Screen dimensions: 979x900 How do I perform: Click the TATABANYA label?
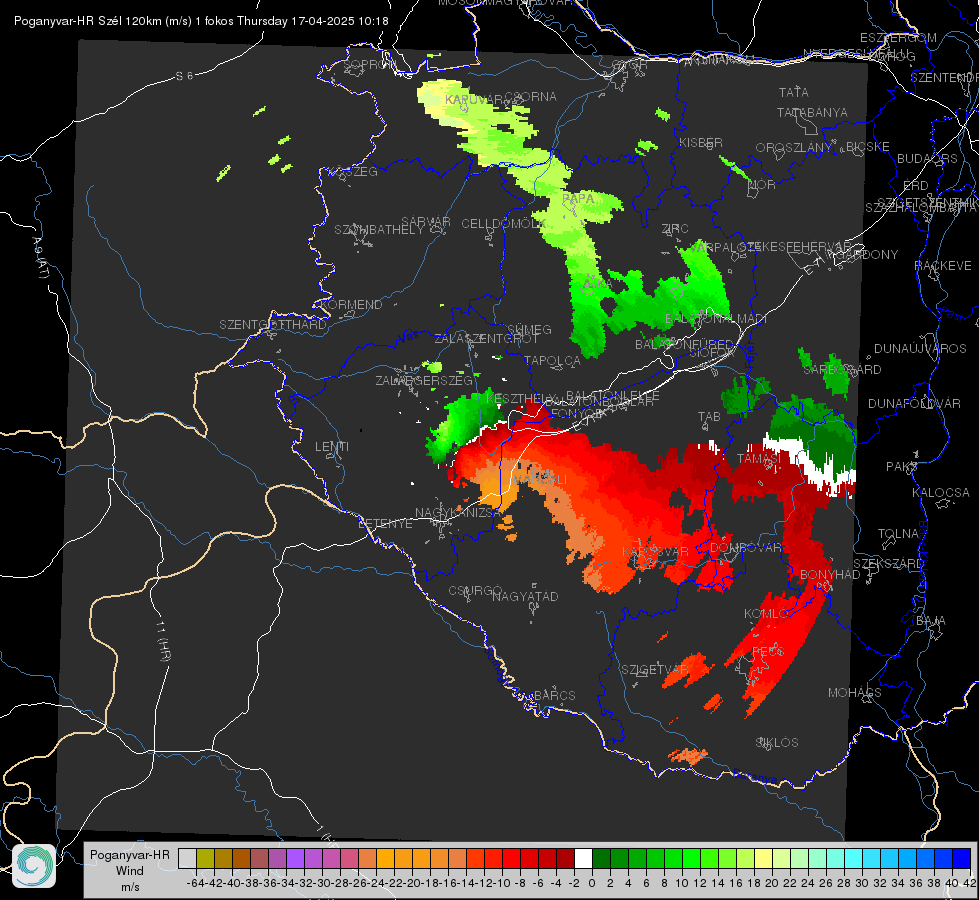pyautogui.click(x=812, y=113)
